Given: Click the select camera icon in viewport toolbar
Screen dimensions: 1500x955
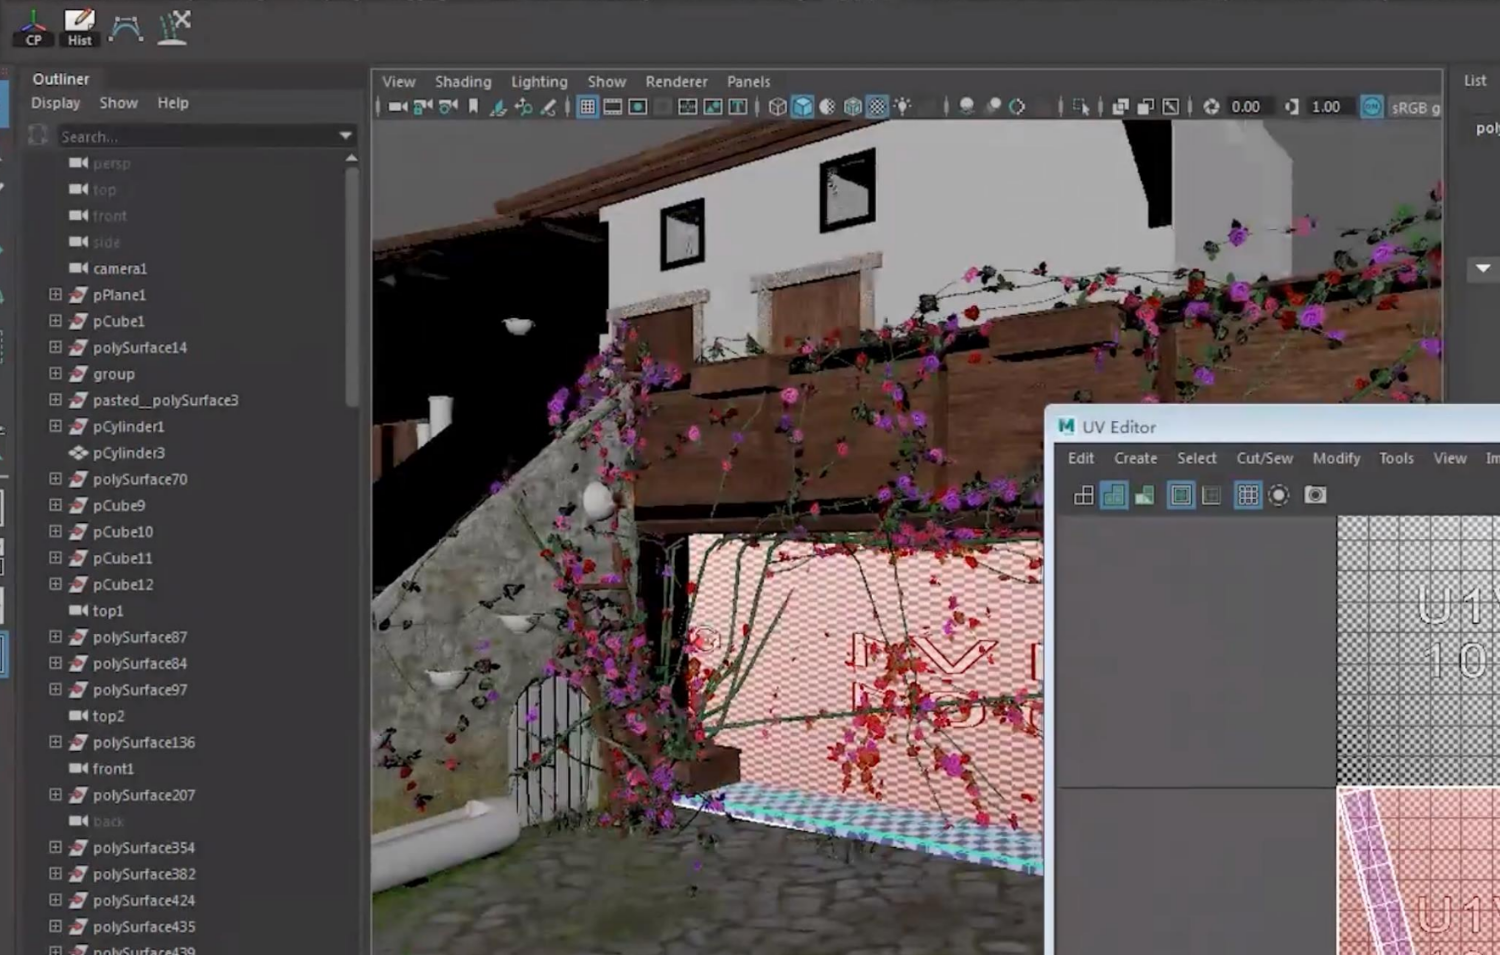Looking at the screenshot, I should [397, 107].
